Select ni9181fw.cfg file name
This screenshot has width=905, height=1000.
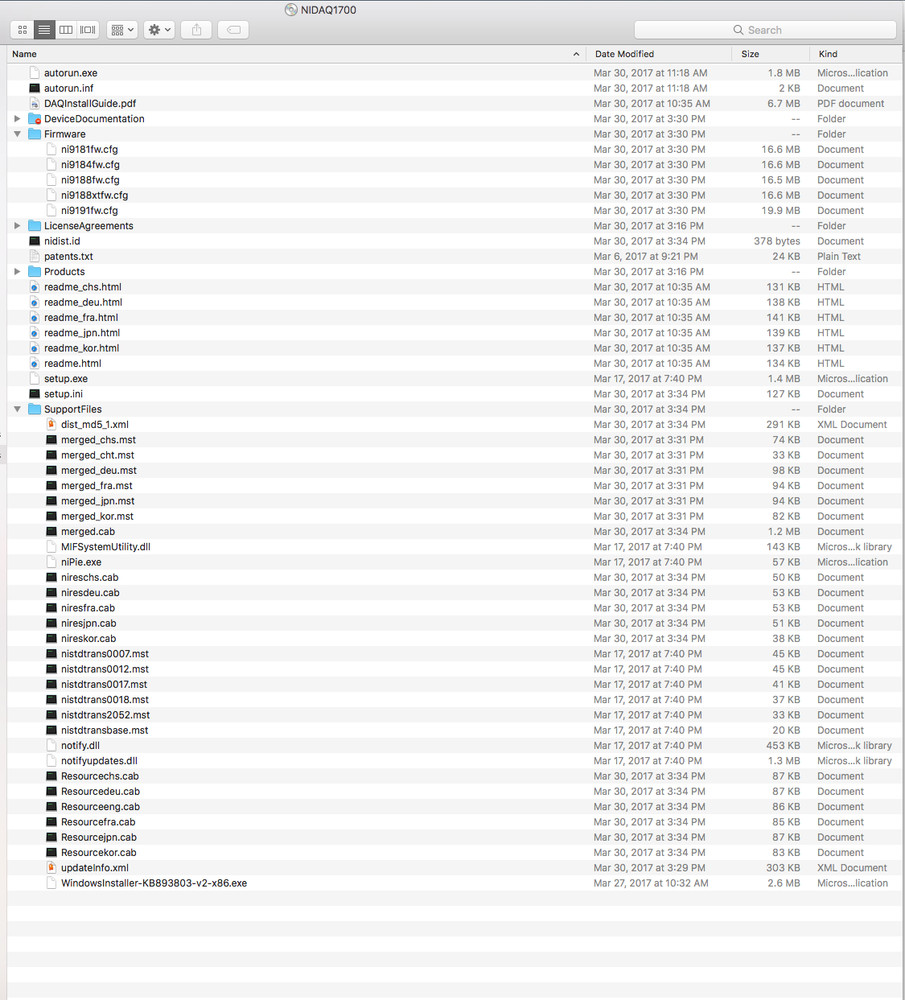coord(89,149)
